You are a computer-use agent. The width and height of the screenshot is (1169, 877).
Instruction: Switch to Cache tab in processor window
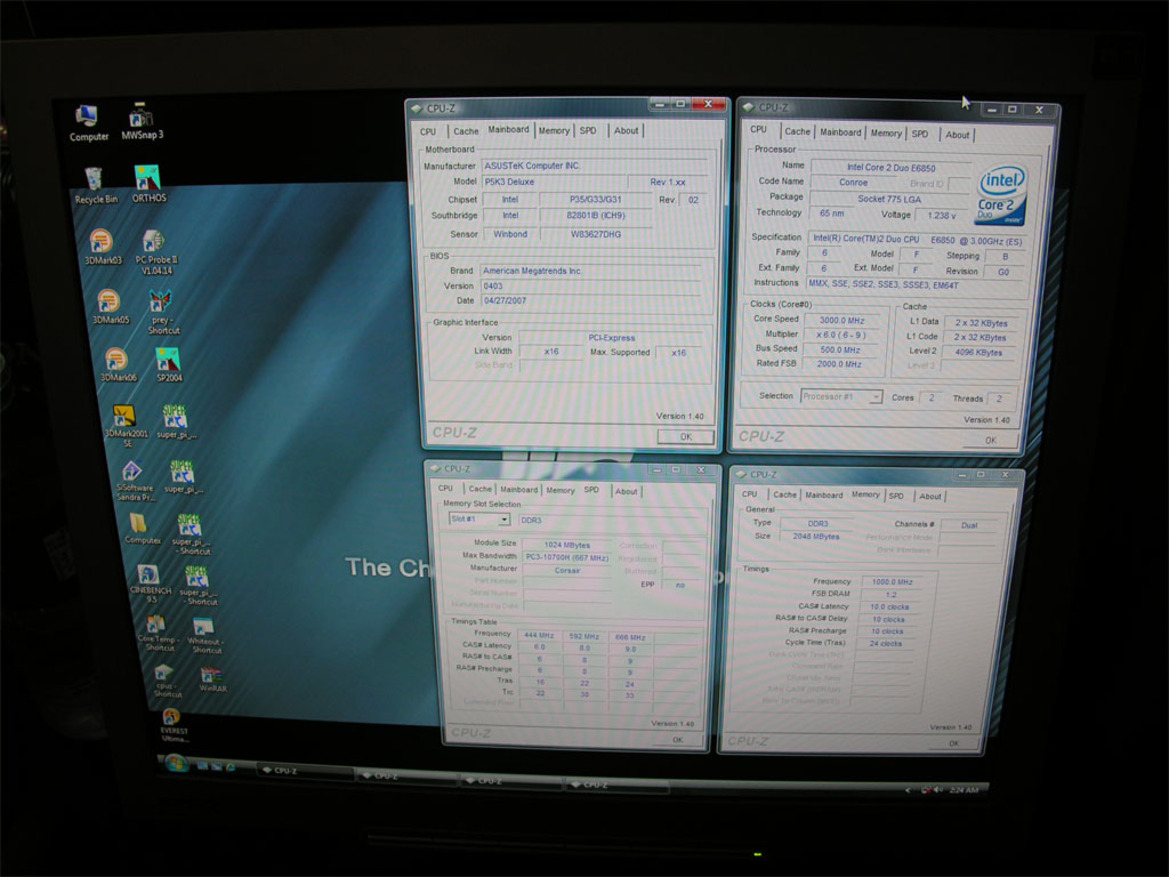coord(797,131)
